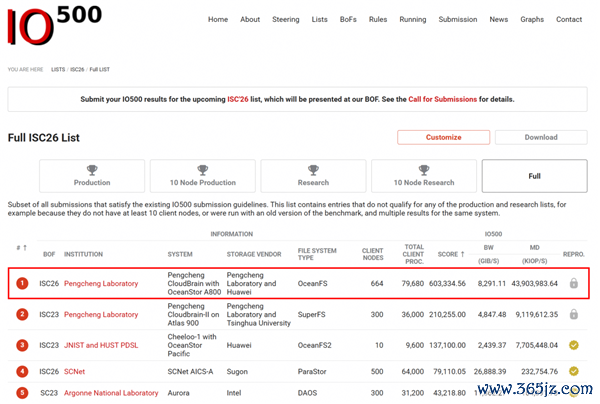Click the Research trophy icon
The height and width of the screenshot is (404, 600).
pyautogui.click(x=313, y=169)
